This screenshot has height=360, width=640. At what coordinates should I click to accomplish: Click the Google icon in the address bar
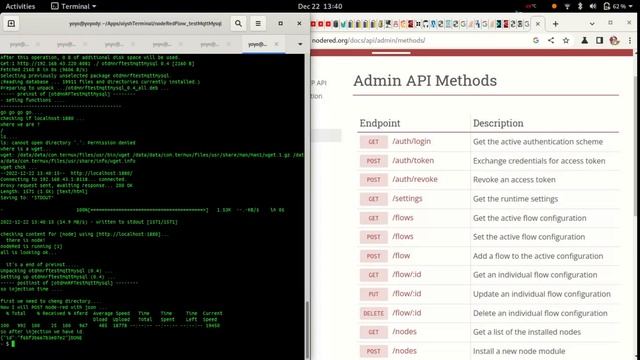click(x=536, y=40)
